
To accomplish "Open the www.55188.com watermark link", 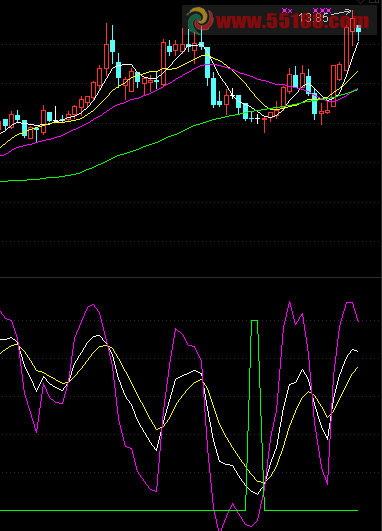I will click(293, 21).
